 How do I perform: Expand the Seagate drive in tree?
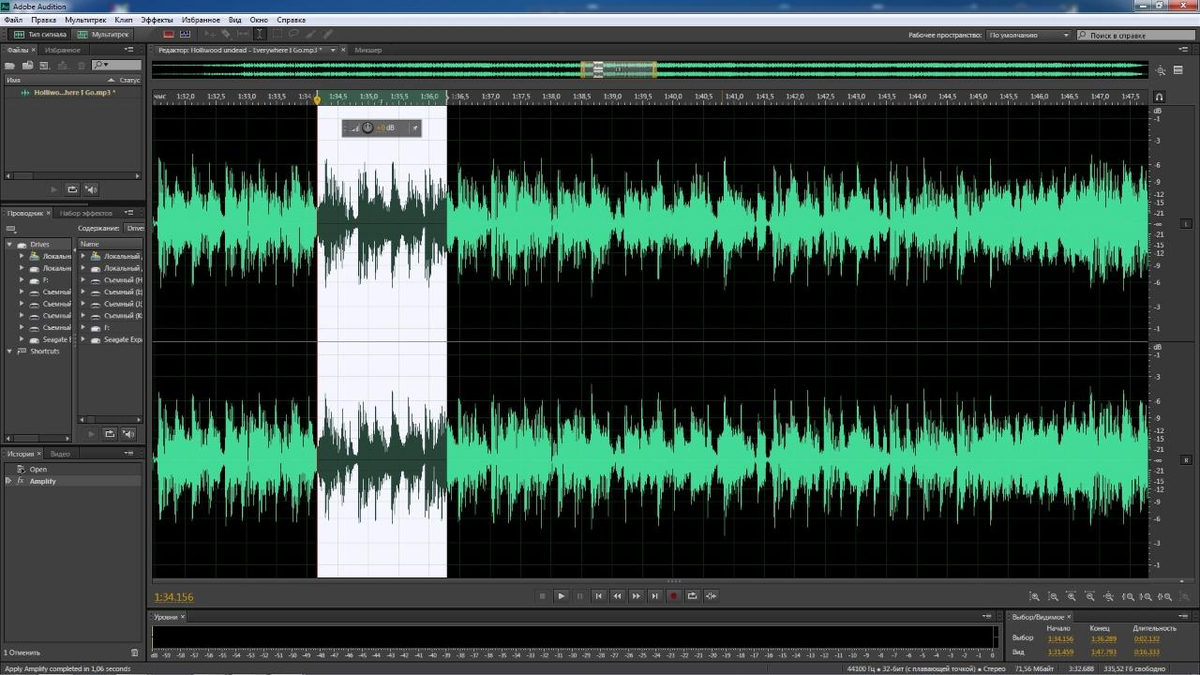22,339
